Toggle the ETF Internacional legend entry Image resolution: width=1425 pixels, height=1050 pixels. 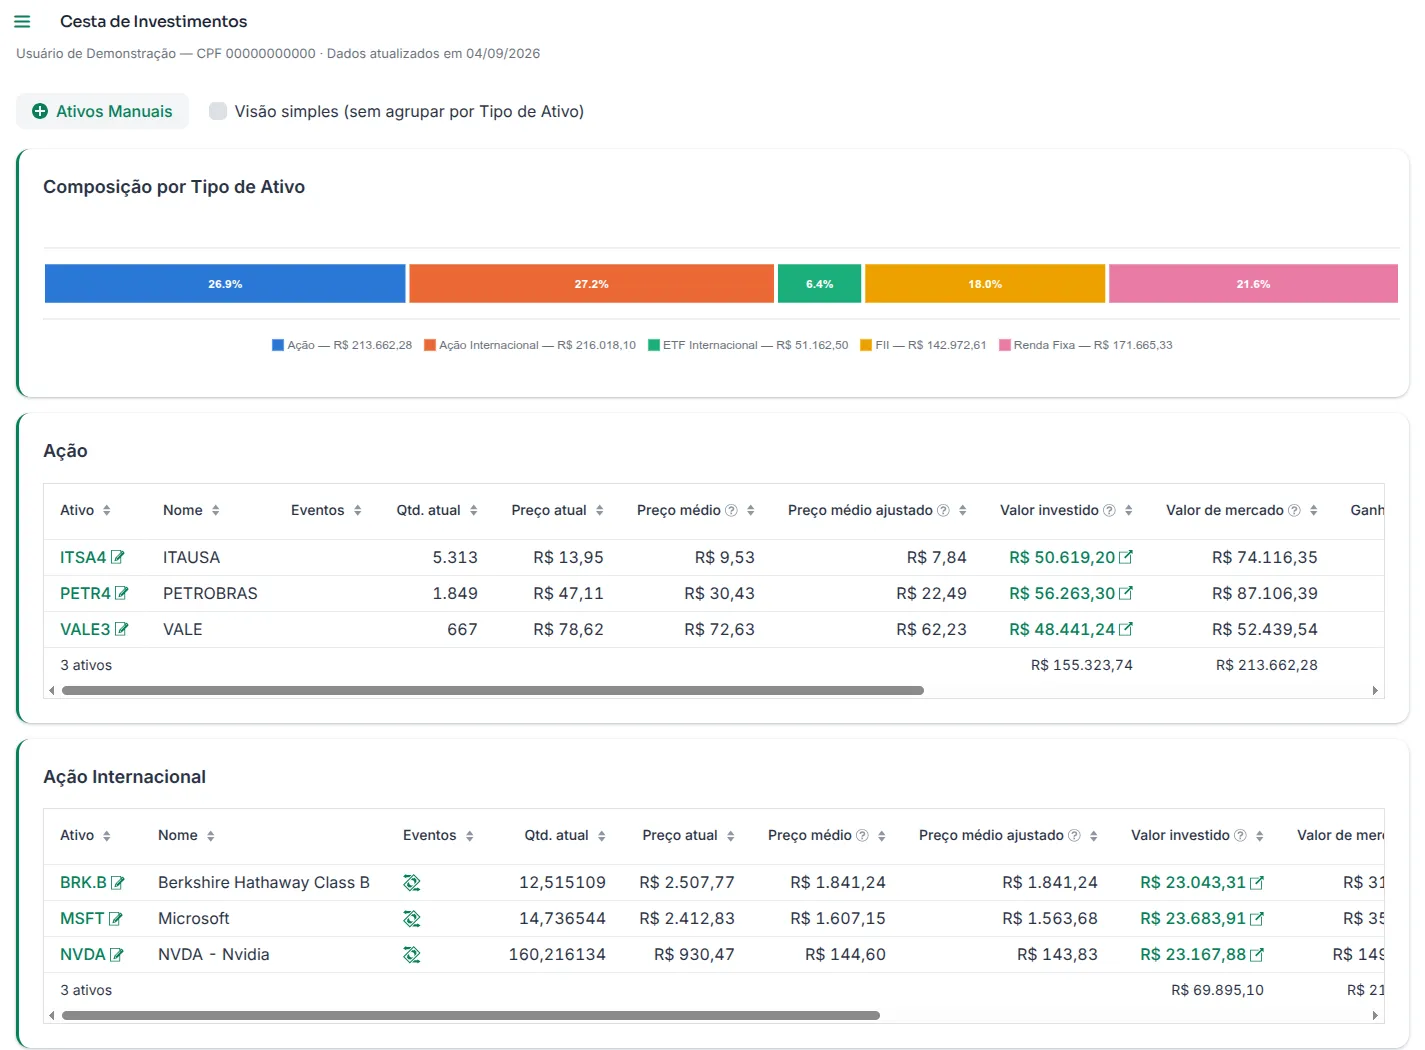748,345
